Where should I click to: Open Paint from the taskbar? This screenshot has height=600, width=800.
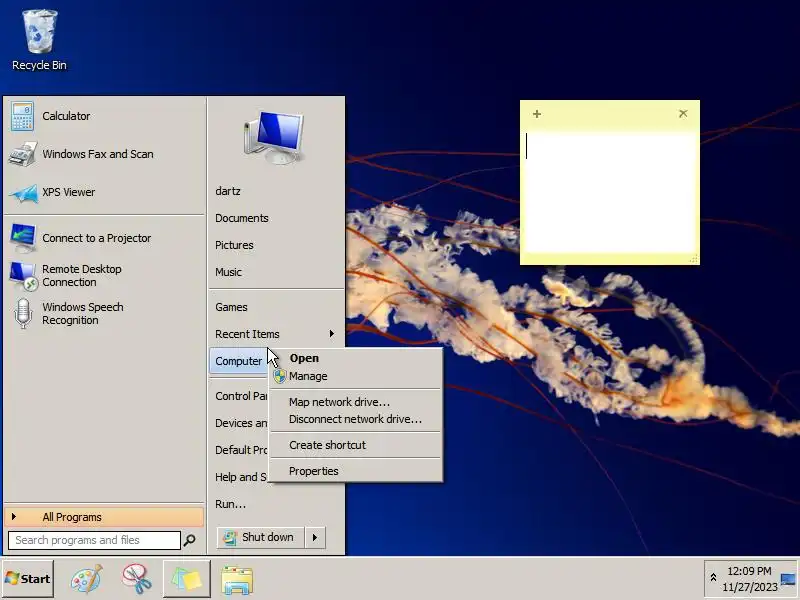[86, 579]
